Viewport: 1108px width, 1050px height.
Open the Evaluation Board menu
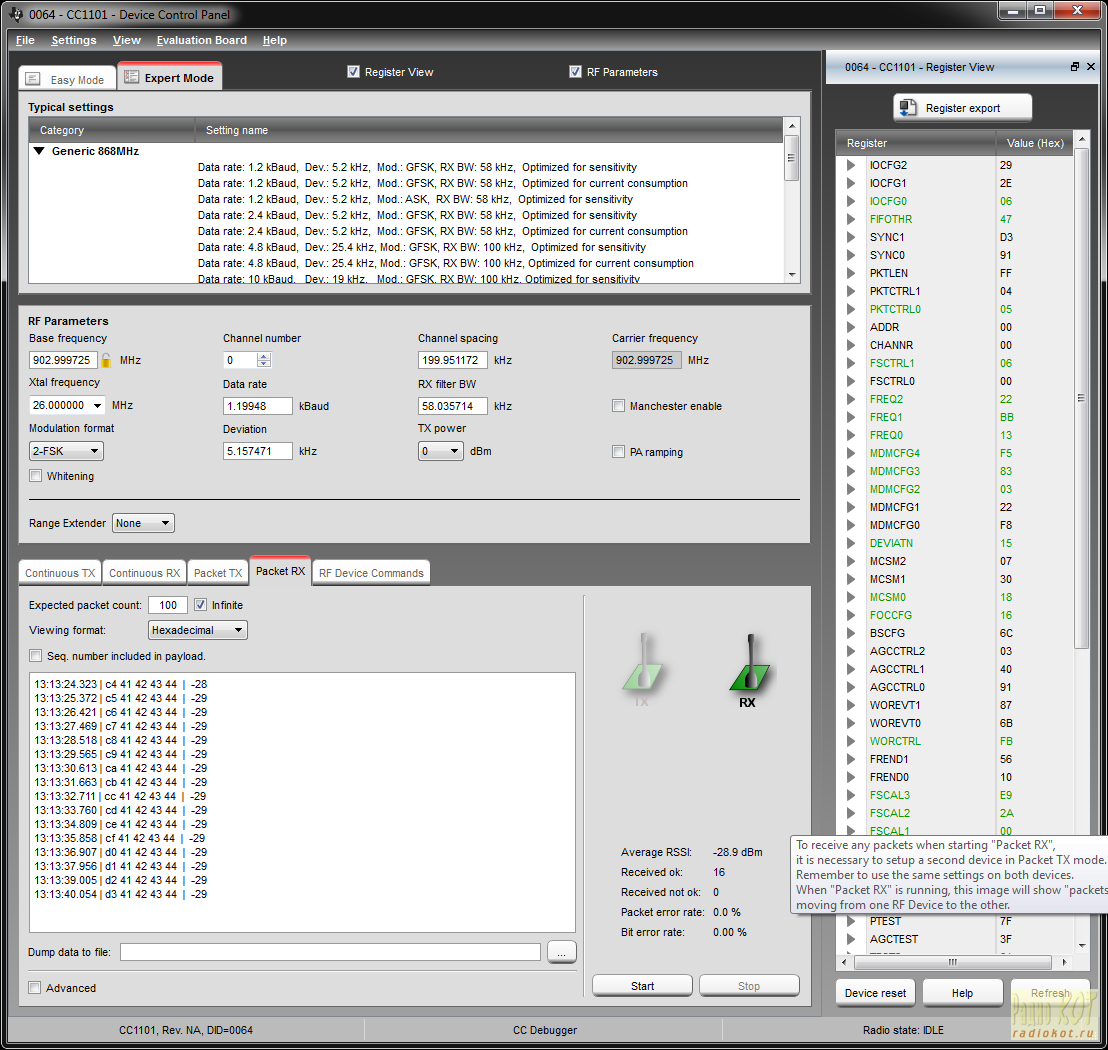click(201, 40)
